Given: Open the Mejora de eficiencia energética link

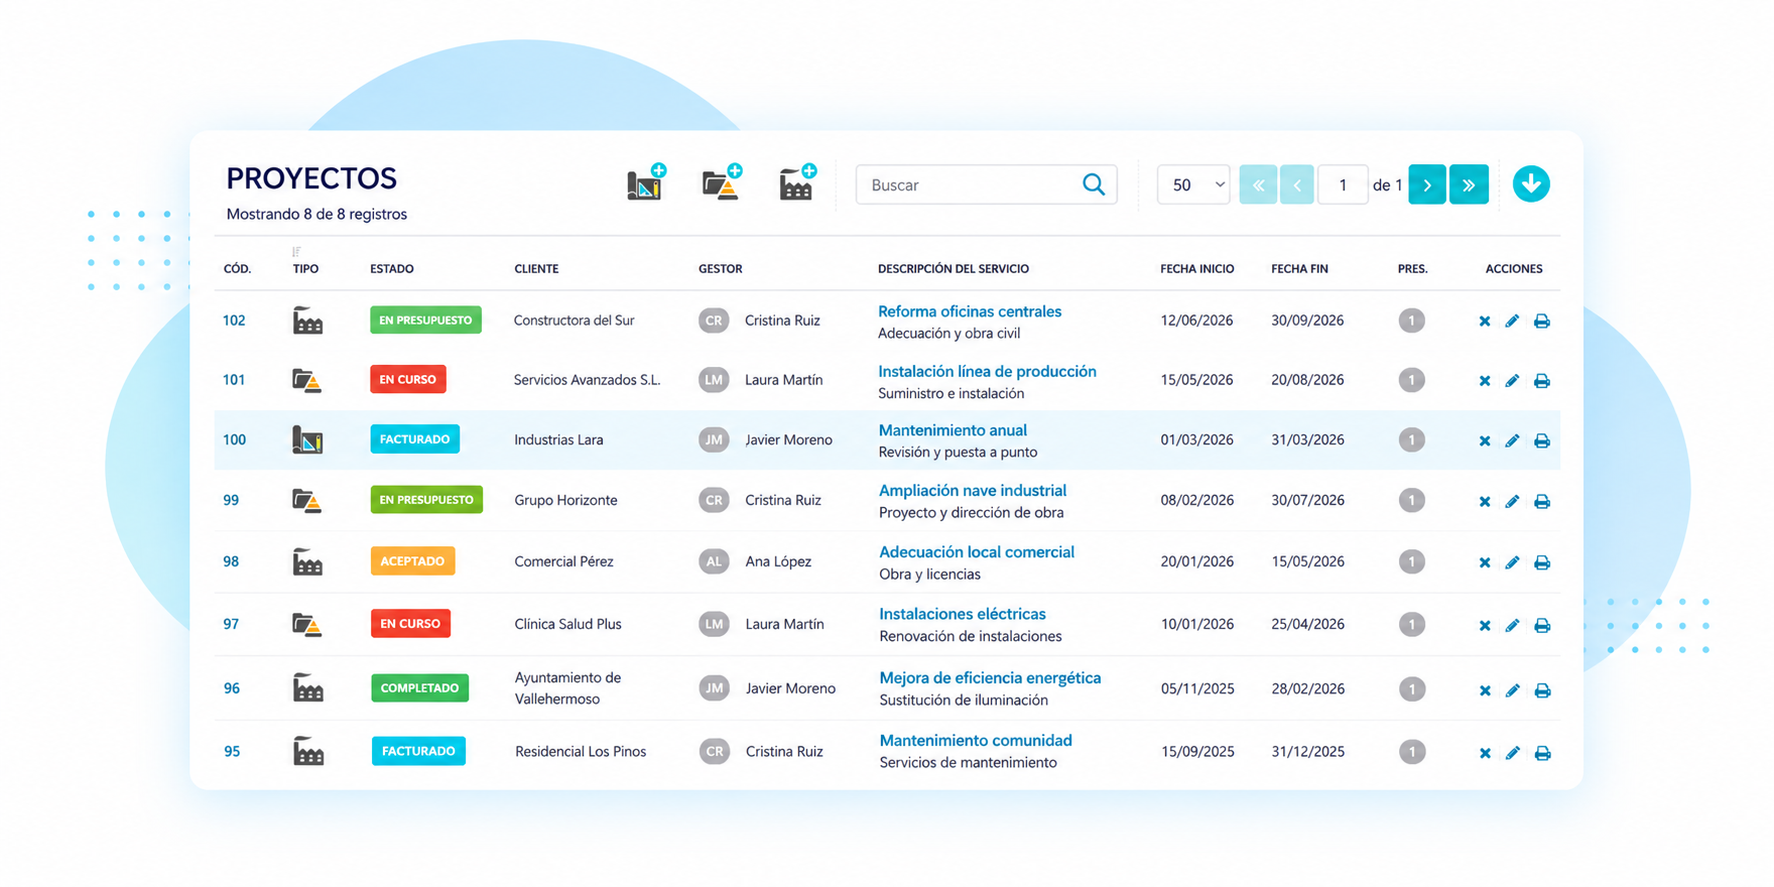Looking at the screenshot, I should (x=990, y=678).
